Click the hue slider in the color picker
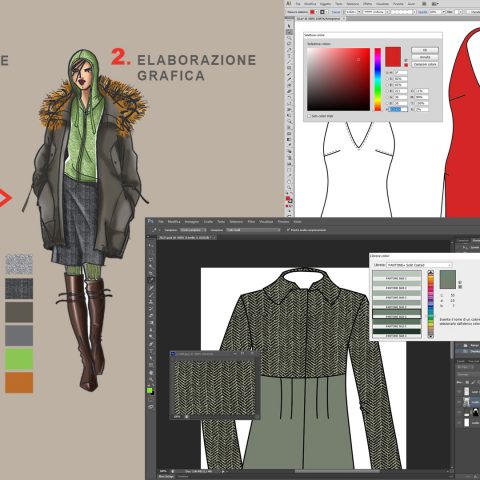 pos(377,79)
